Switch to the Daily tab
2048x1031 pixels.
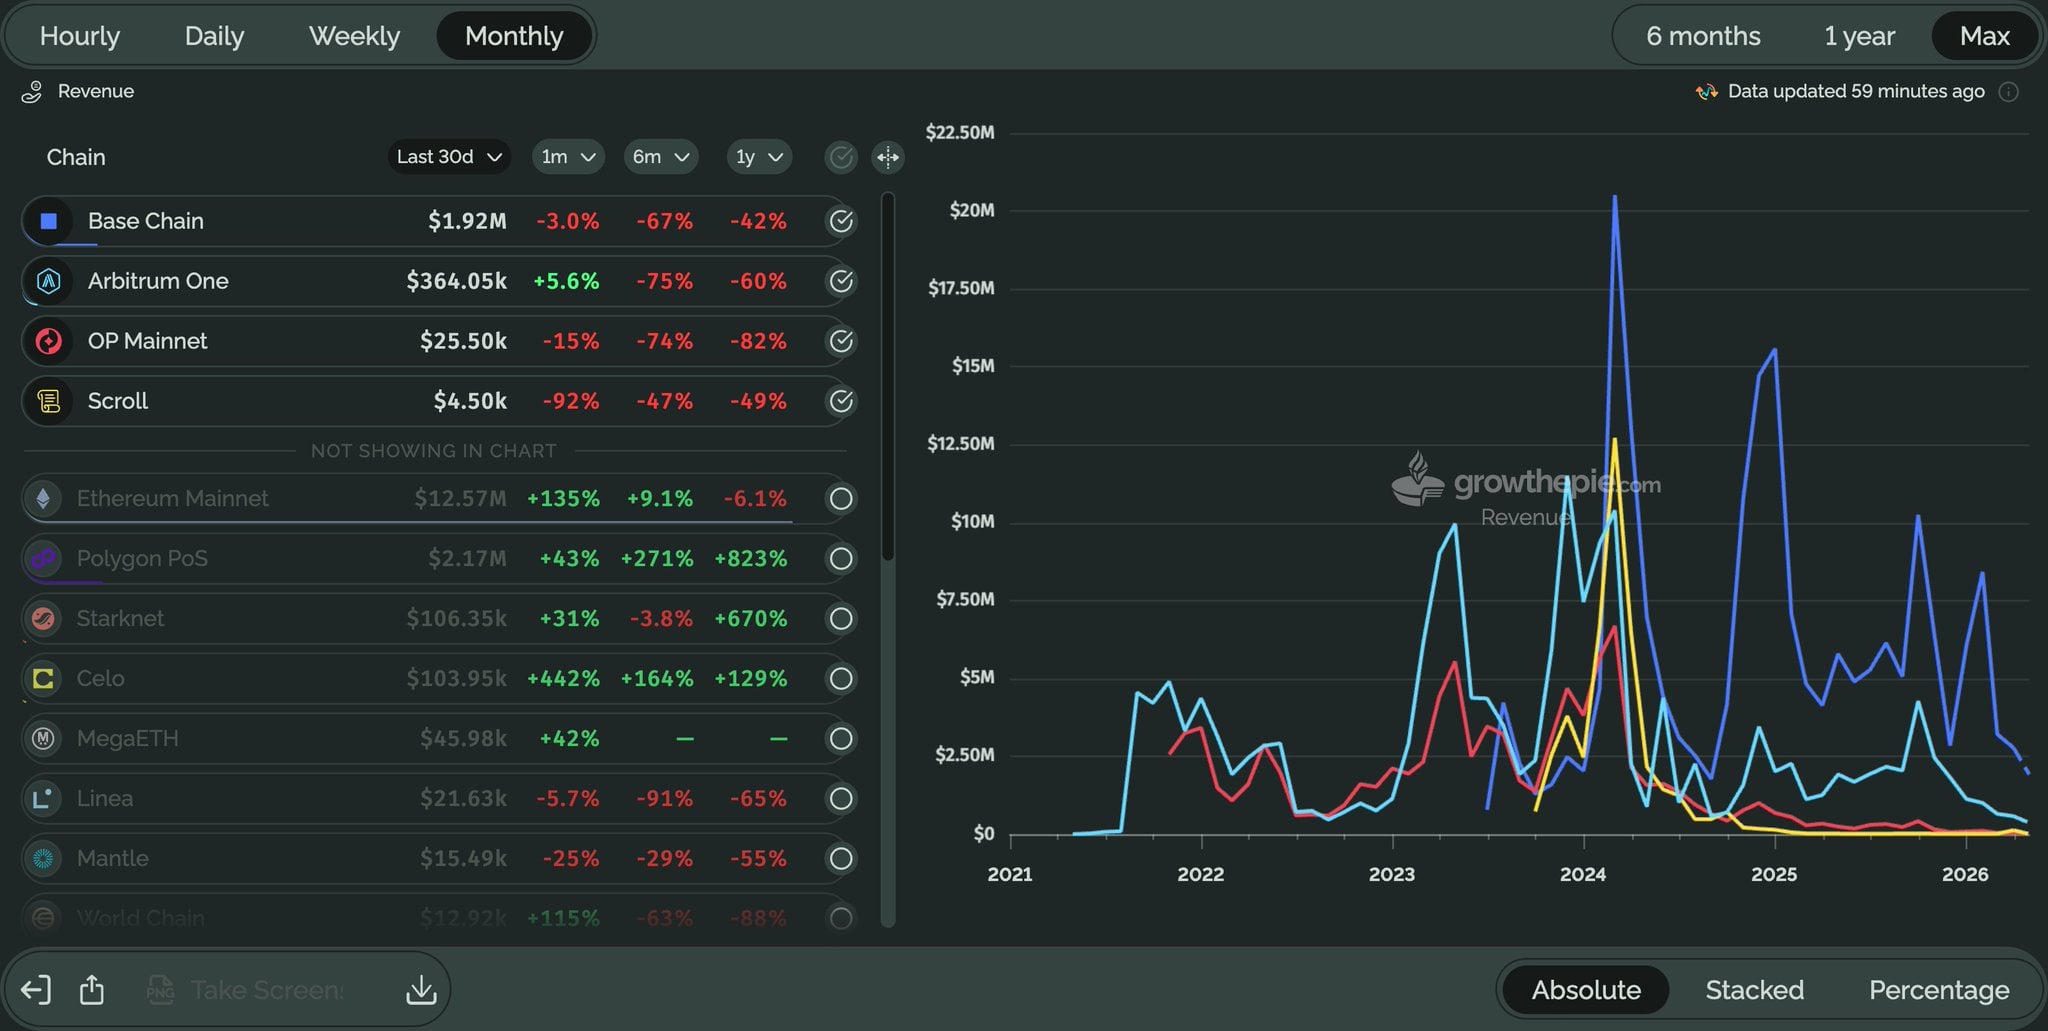pyautogui.click(x=215, y=36)
